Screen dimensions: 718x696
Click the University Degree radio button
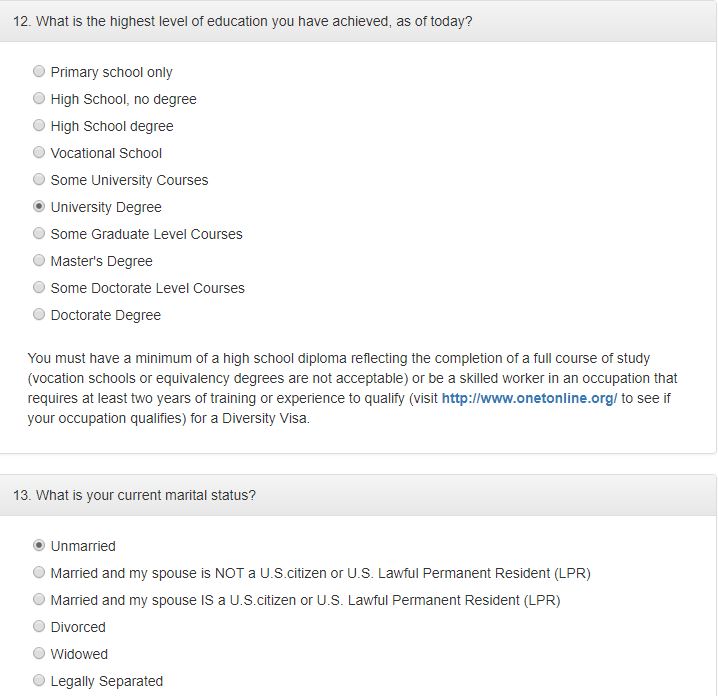coord(39,207)
